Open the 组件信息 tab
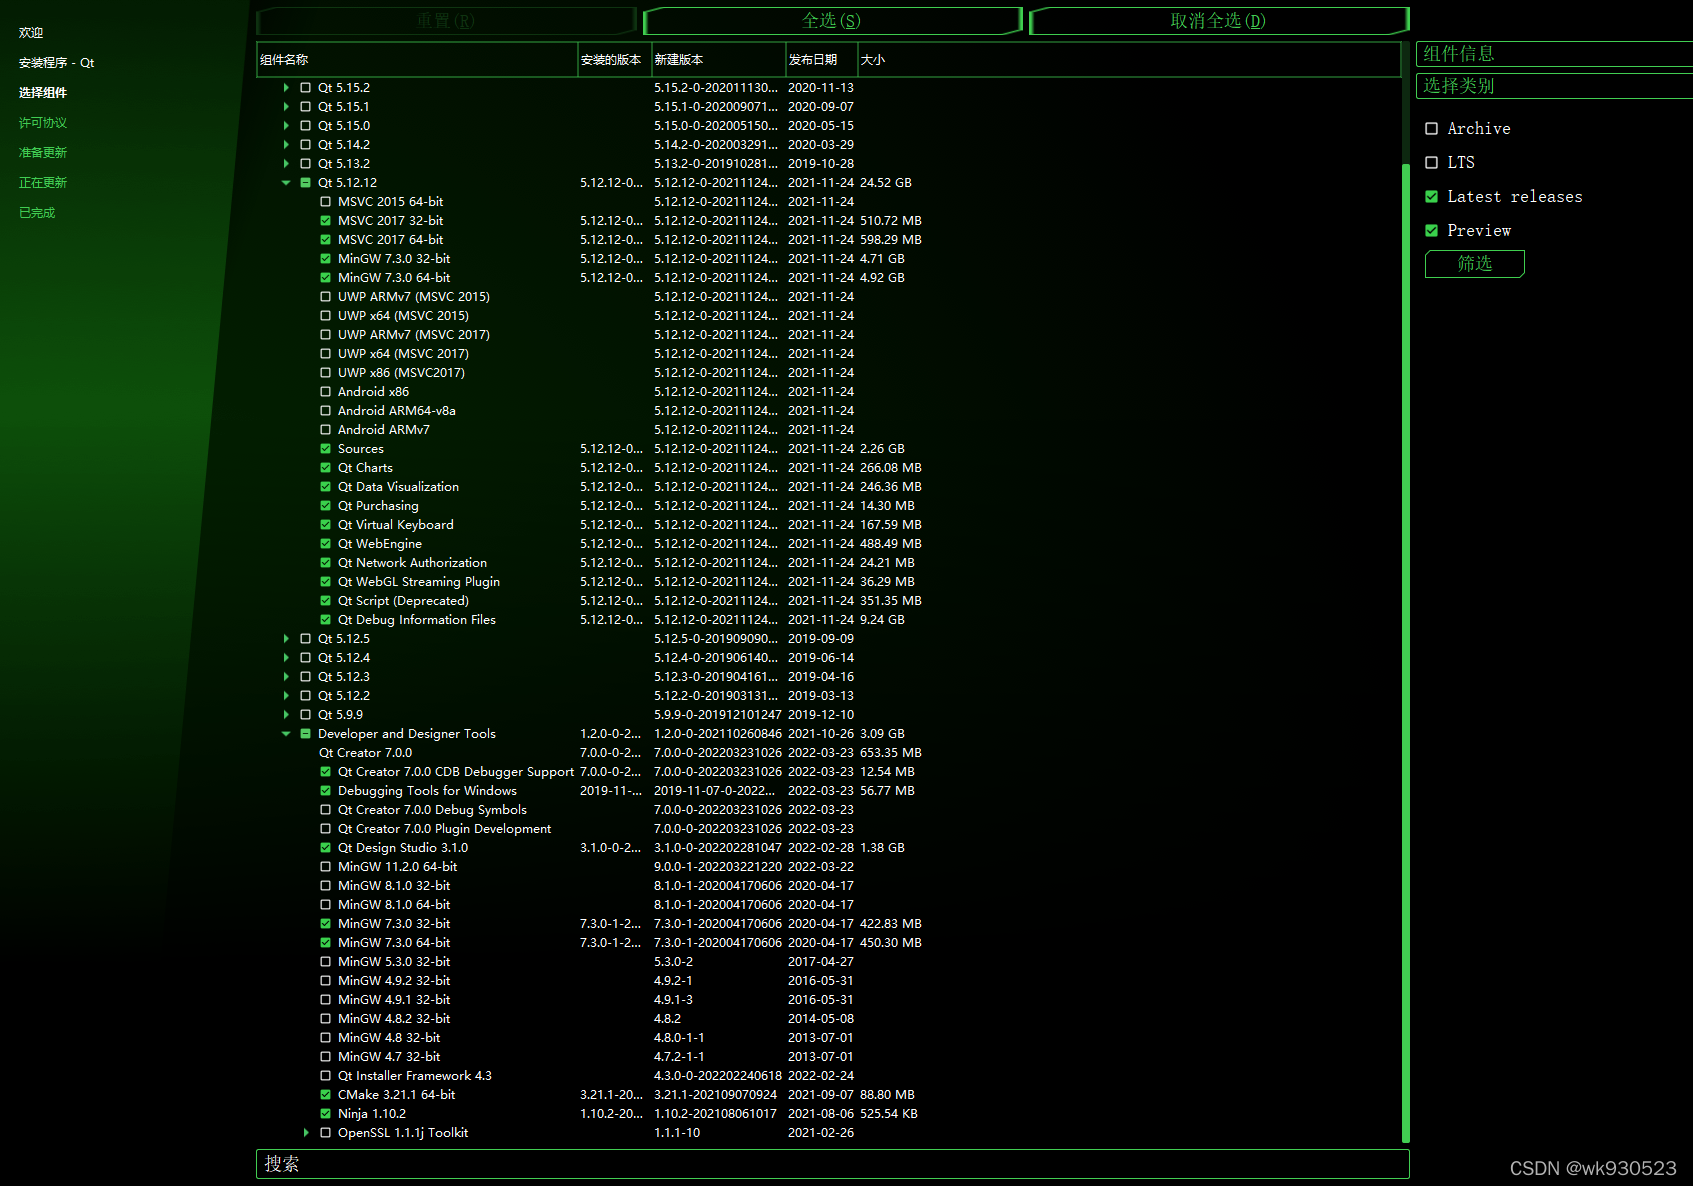 pos(1554,54)
